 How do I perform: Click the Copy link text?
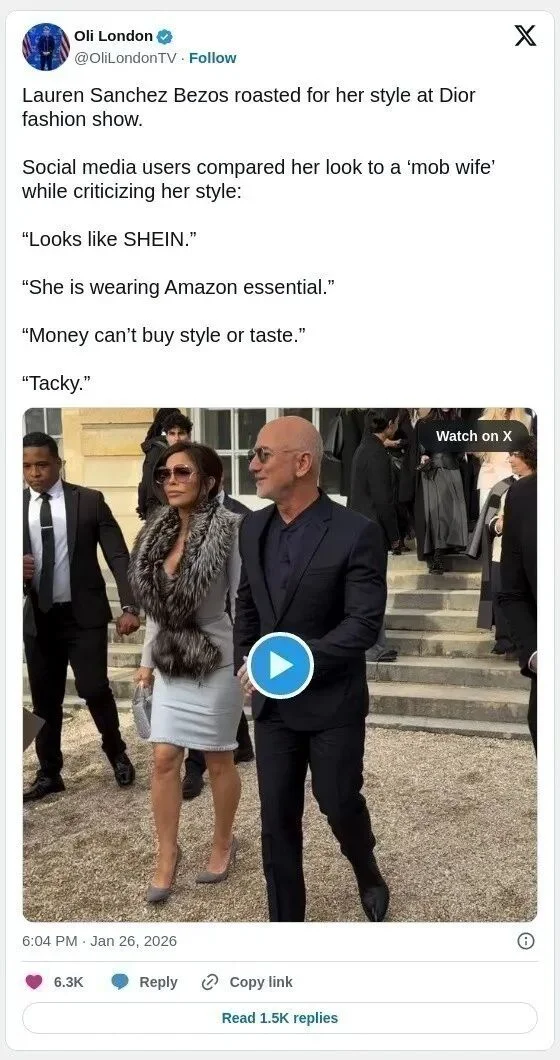point(261,982)
